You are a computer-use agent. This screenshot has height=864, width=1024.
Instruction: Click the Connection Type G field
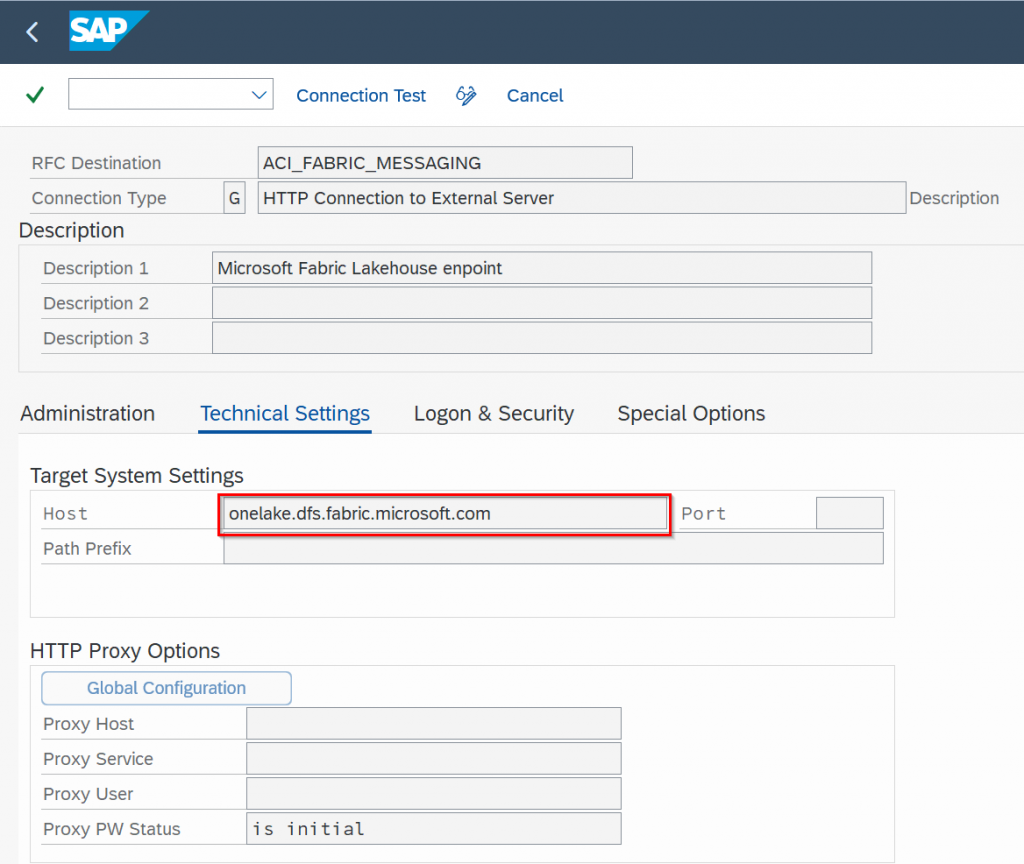point(234,198)
